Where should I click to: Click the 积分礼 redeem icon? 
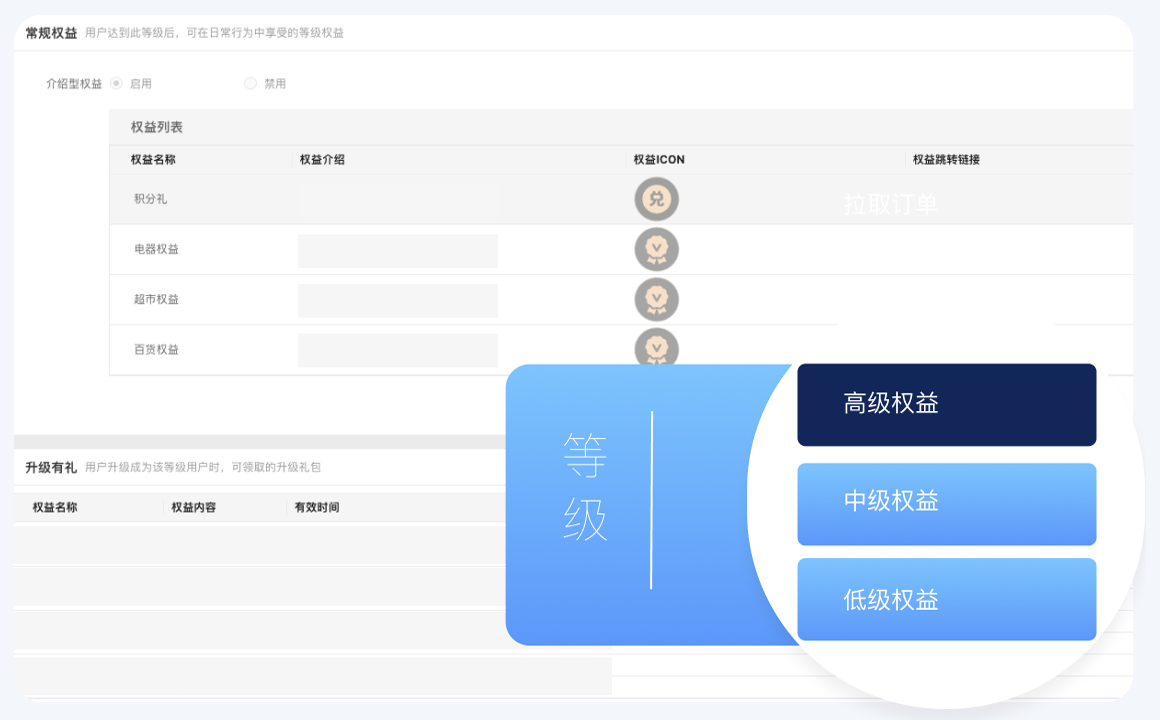pyautogui.click(x=656, y=199)
